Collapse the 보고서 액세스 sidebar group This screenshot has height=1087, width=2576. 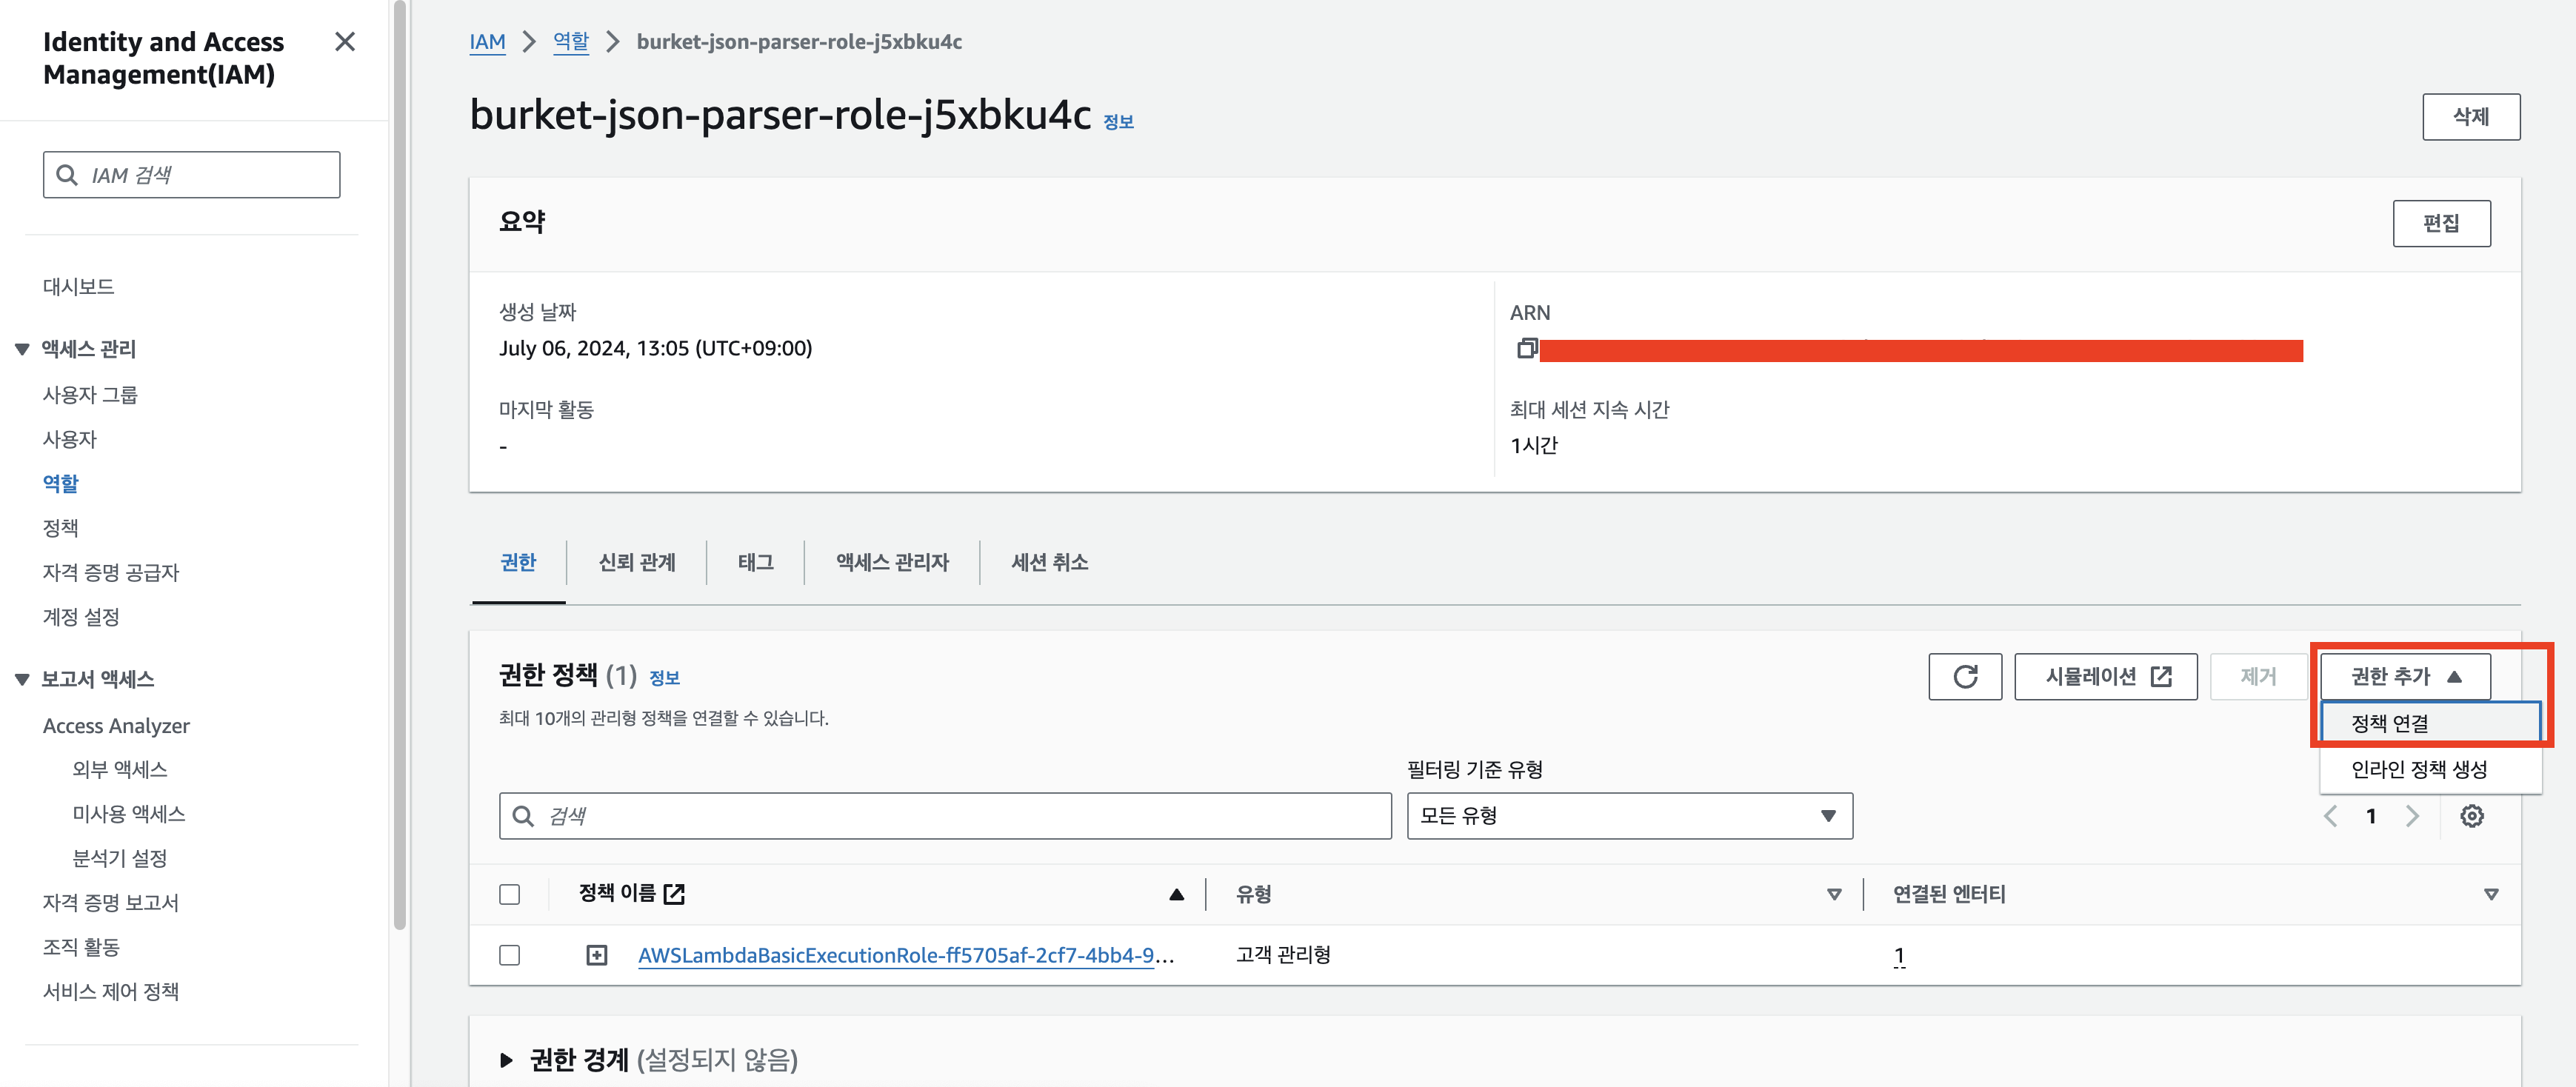22,679
